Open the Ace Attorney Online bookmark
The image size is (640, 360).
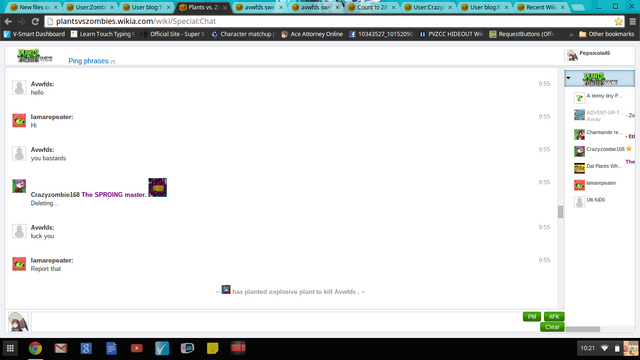point(312,34)
